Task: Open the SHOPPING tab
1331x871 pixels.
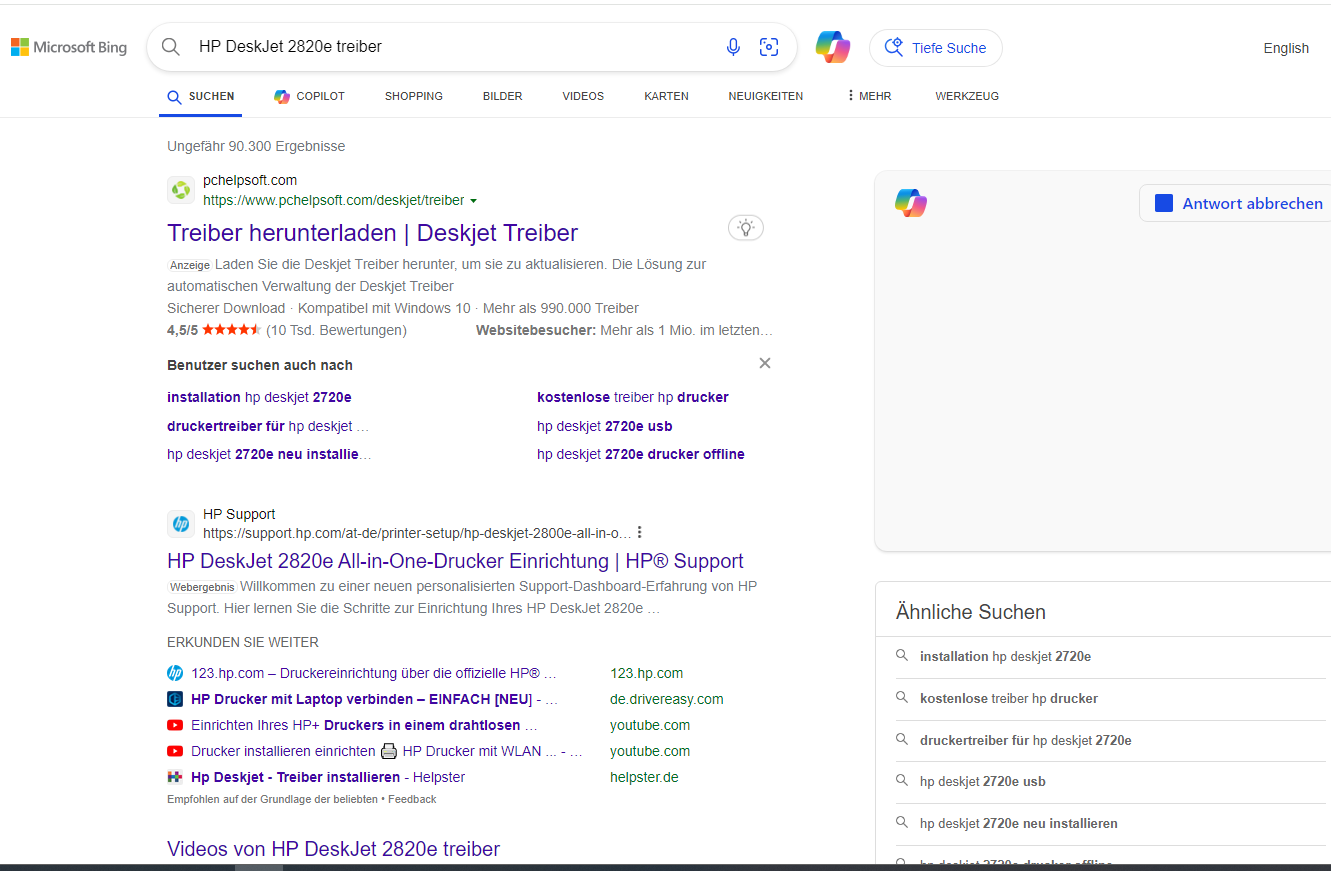Action: tap(414, 97)
